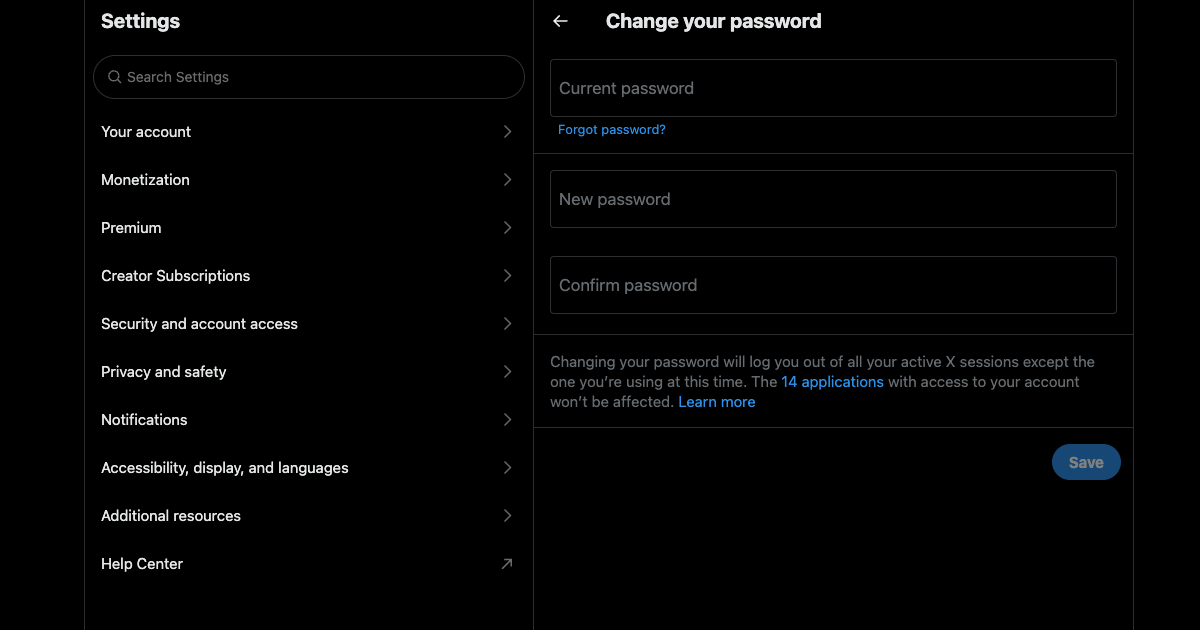Click the chevron next to Your account
This screenshot has height=630, width=1200.
coord(507,131)
